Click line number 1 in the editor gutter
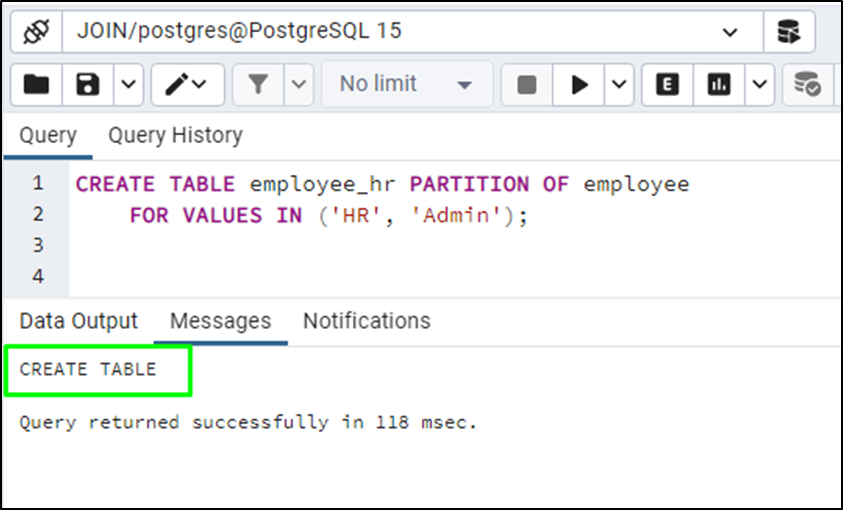This screenshot has width=843, height=510. 38,184
